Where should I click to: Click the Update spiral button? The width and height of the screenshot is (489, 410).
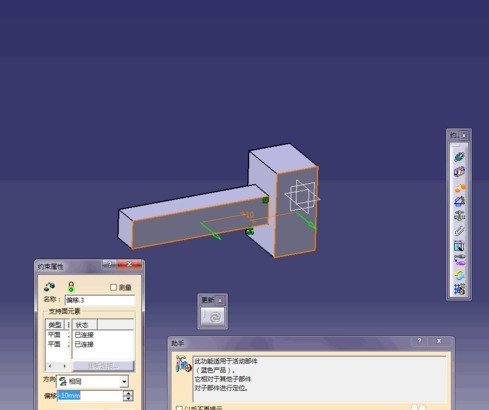point(213,317)
